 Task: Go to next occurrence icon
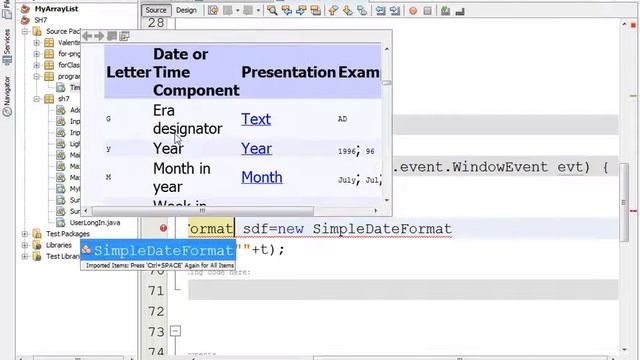click(301, 11)
